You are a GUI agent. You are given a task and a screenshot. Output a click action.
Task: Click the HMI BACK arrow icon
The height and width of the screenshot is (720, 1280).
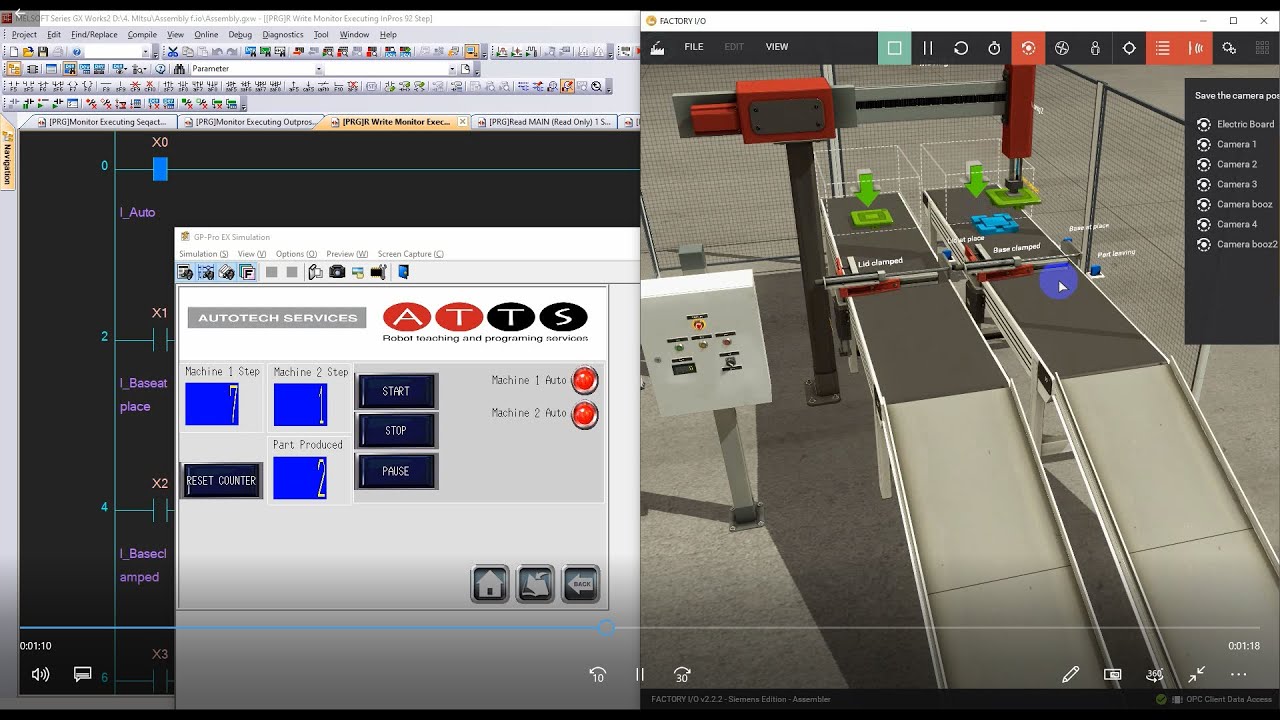581,584
